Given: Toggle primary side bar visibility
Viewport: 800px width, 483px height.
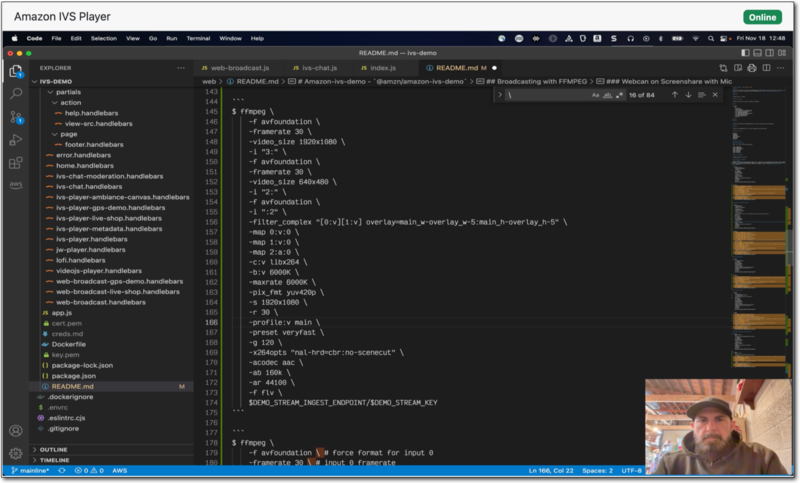Looking at the screenshot, I should point(745,53).
